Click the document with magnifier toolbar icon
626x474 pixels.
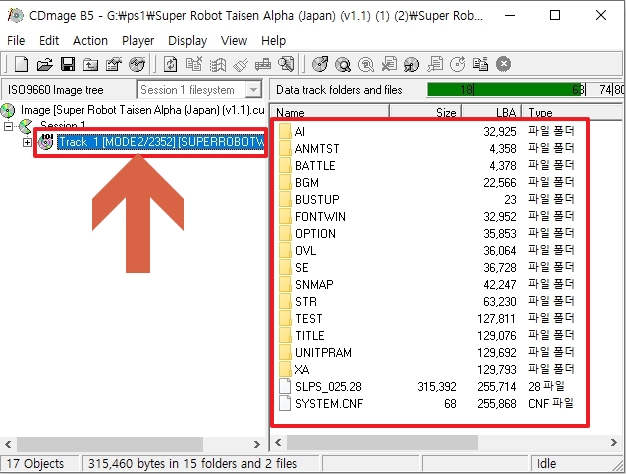tap(286, 64)
